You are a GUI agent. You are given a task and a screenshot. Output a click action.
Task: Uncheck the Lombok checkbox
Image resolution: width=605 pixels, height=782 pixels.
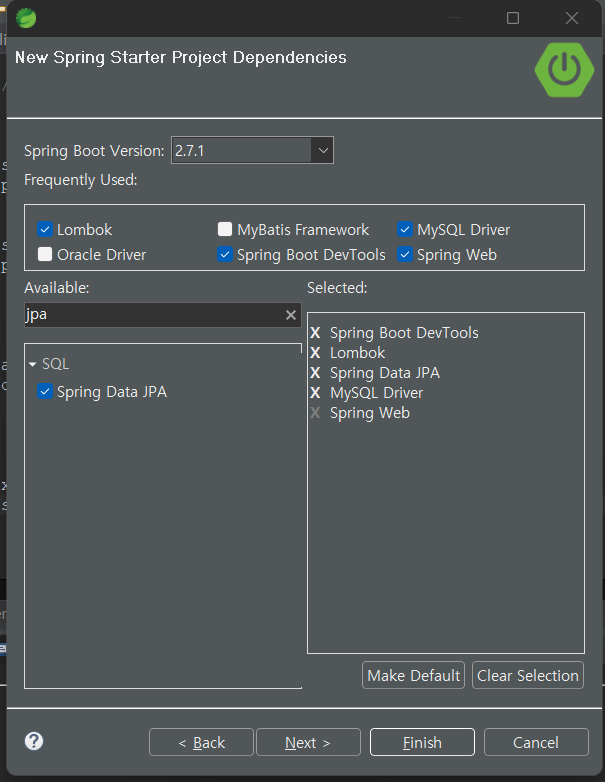coord(45,229)
